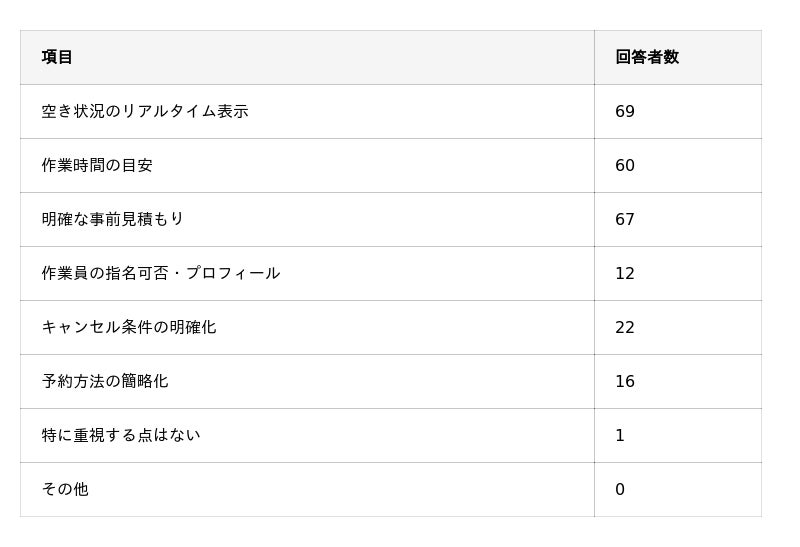Click the text リアルタイム in first row

pyautogui.click(x=169, y=111)
